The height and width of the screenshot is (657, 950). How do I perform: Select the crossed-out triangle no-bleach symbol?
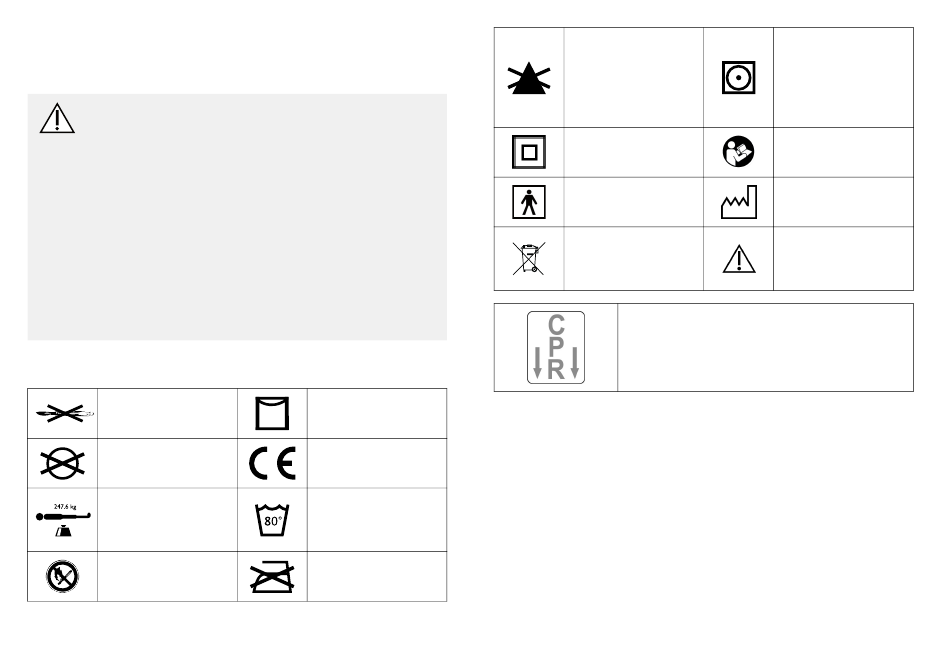(x=529, y=78)
